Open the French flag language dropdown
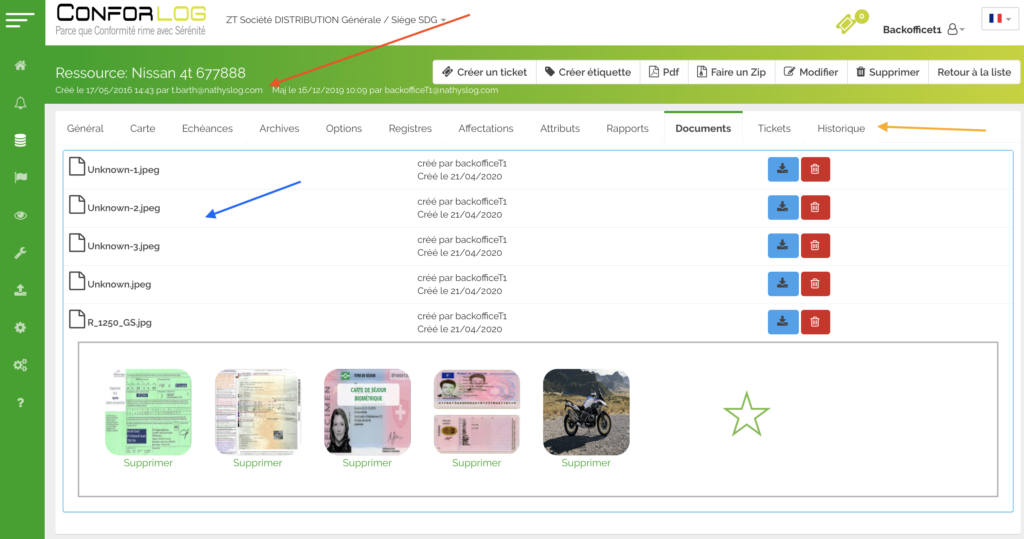1024x539 pixels. (999, 19)
